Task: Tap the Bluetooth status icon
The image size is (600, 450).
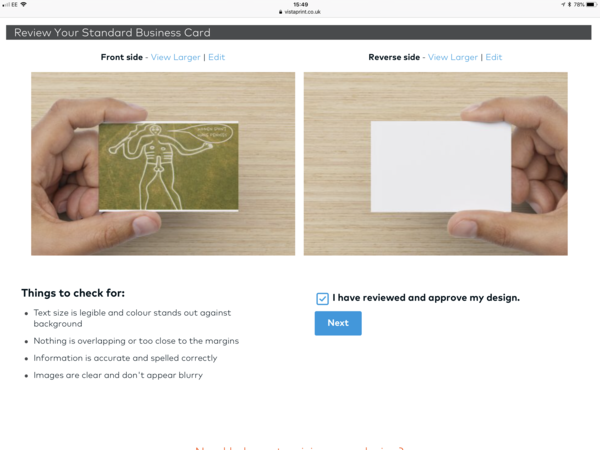Action: [569, 5]
